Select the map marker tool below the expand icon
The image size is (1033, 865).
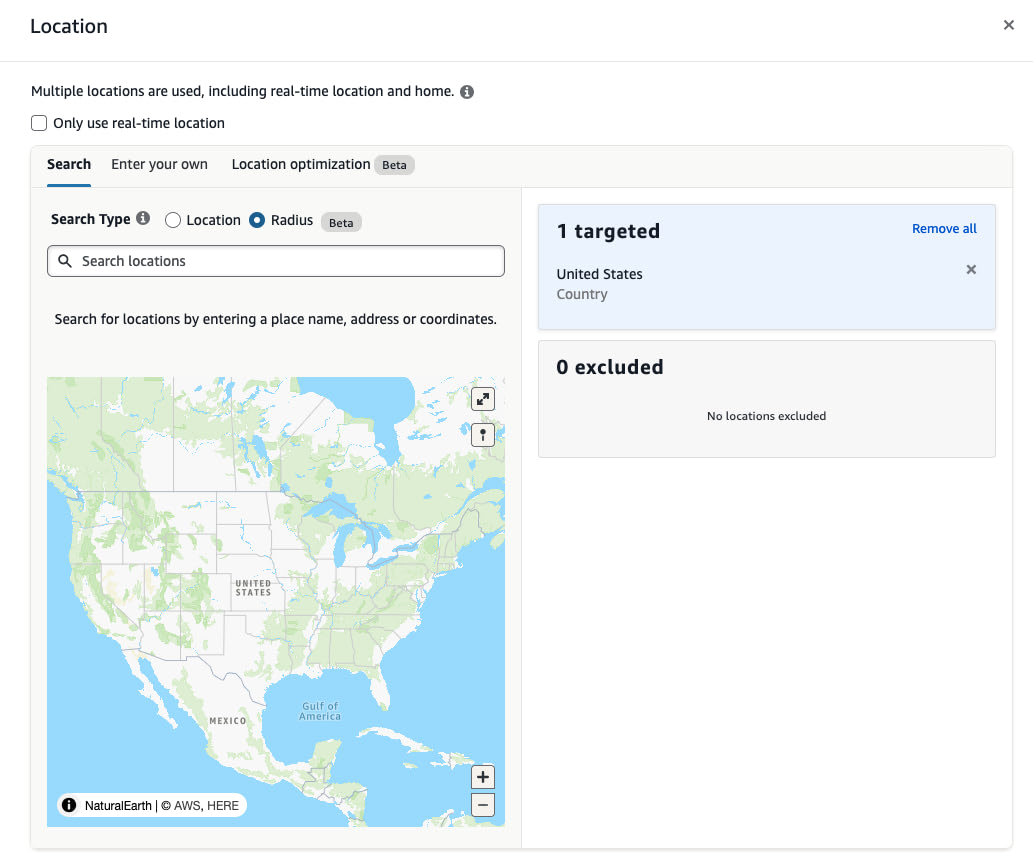(482, 434)
